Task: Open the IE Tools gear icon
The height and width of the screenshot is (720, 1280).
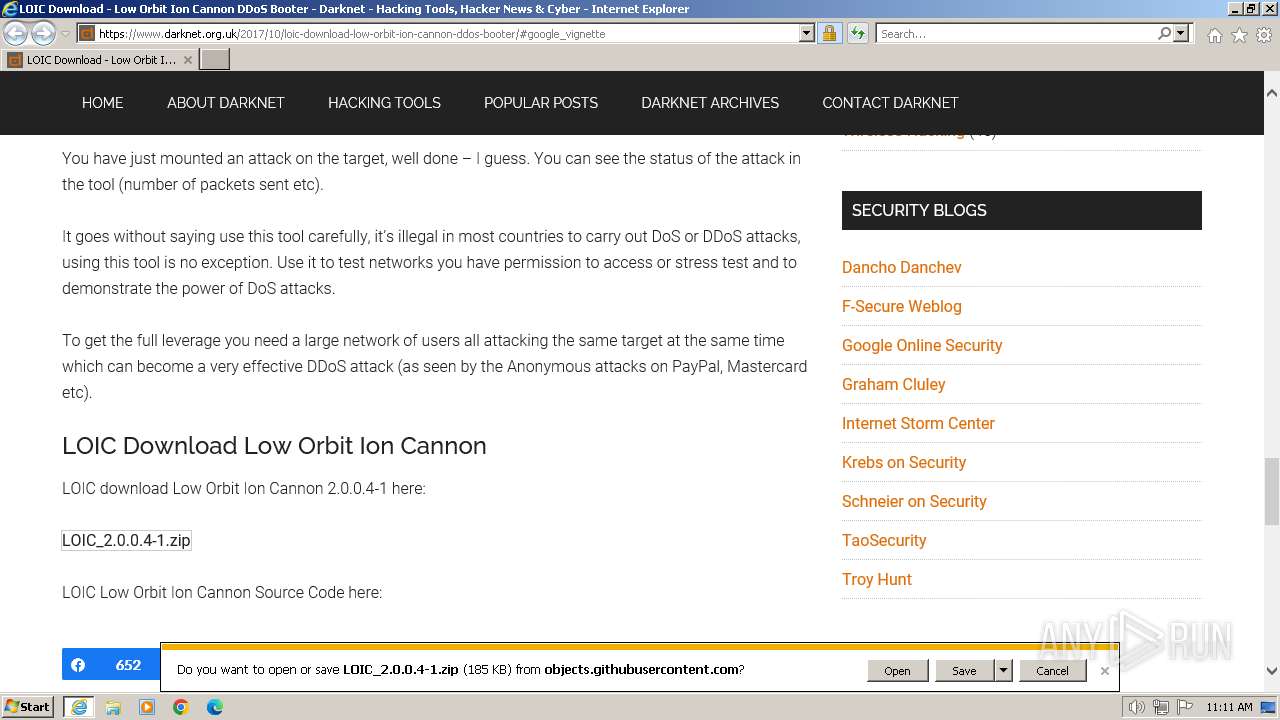Action: pos(1264,35)
